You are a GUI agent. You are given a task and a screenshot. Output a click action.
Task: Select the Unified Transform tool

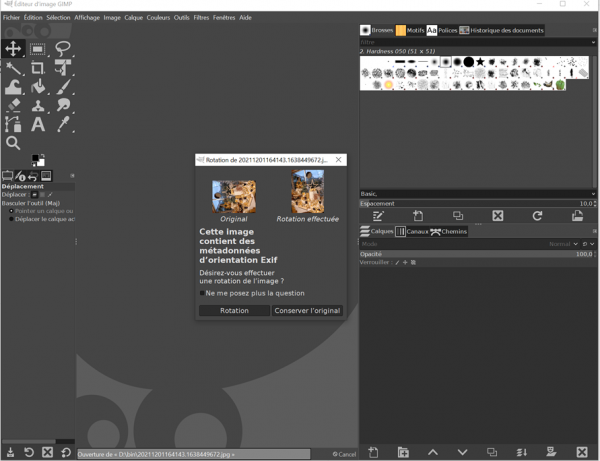[x=63, y=68]
